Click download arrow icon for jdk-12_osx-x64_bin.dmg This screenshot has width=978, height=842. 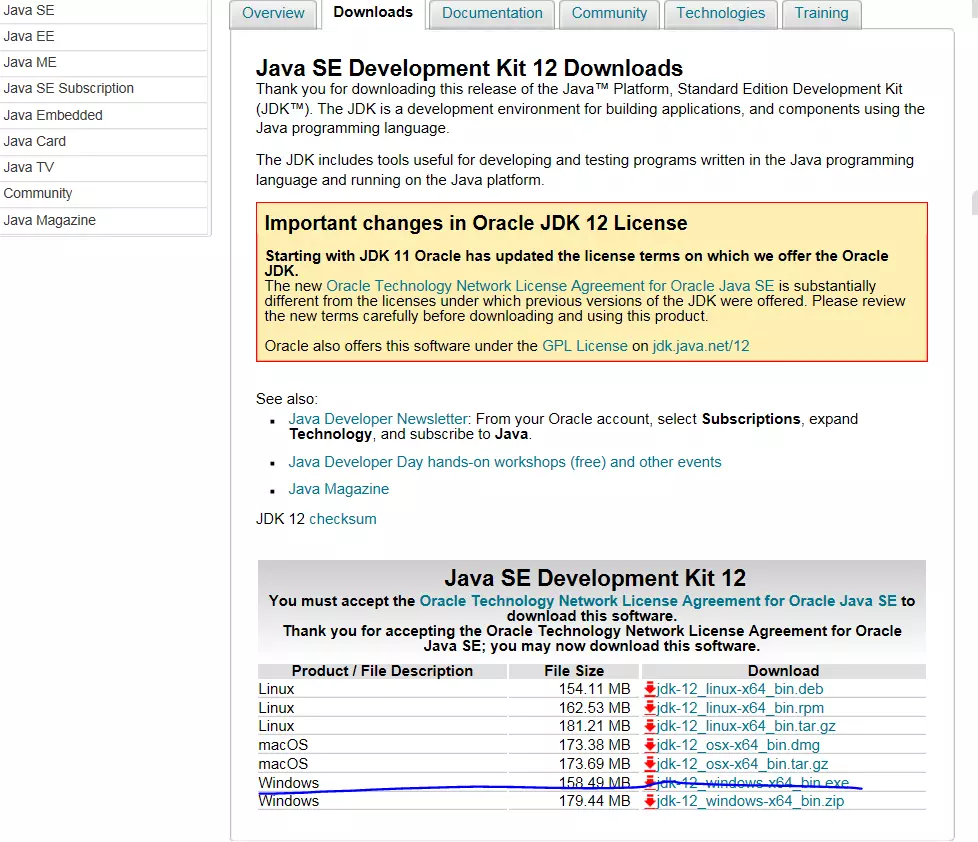click(x=650, y=745)
